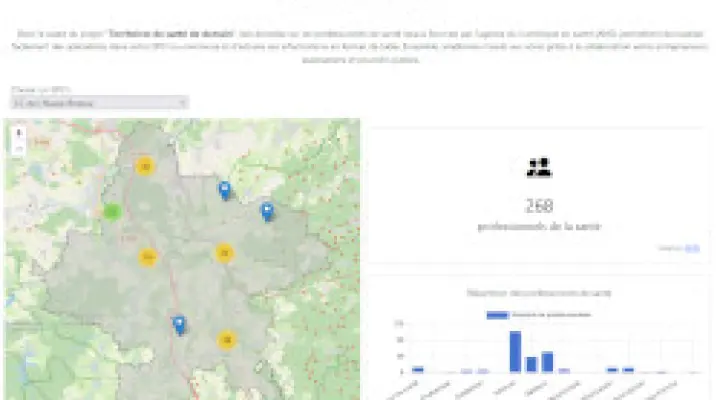Open the ARS source link

click(x=692, y=247)
